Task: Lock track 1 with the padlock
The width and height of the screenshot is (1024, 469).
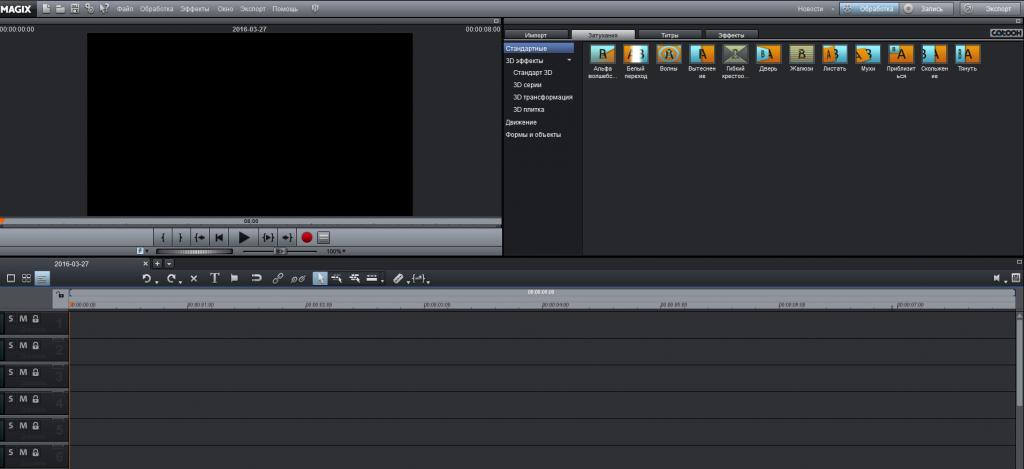Action: pyautogui.click(x=35, y=319)
